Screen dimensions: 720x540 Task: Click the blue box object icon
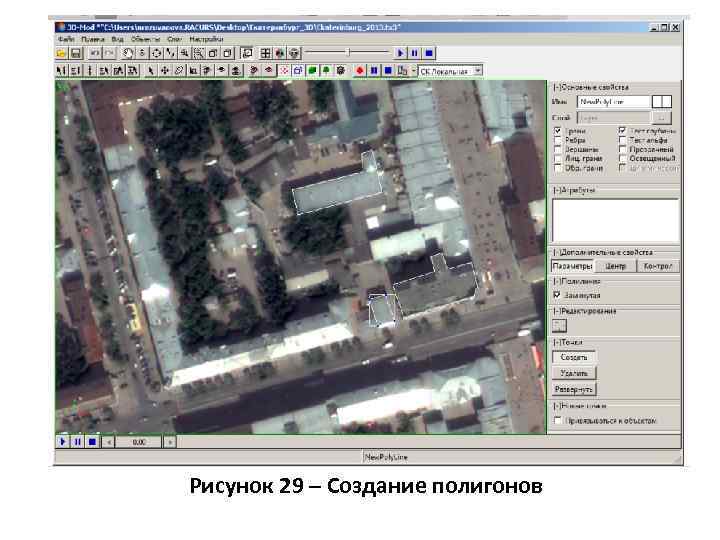[298, 71]
